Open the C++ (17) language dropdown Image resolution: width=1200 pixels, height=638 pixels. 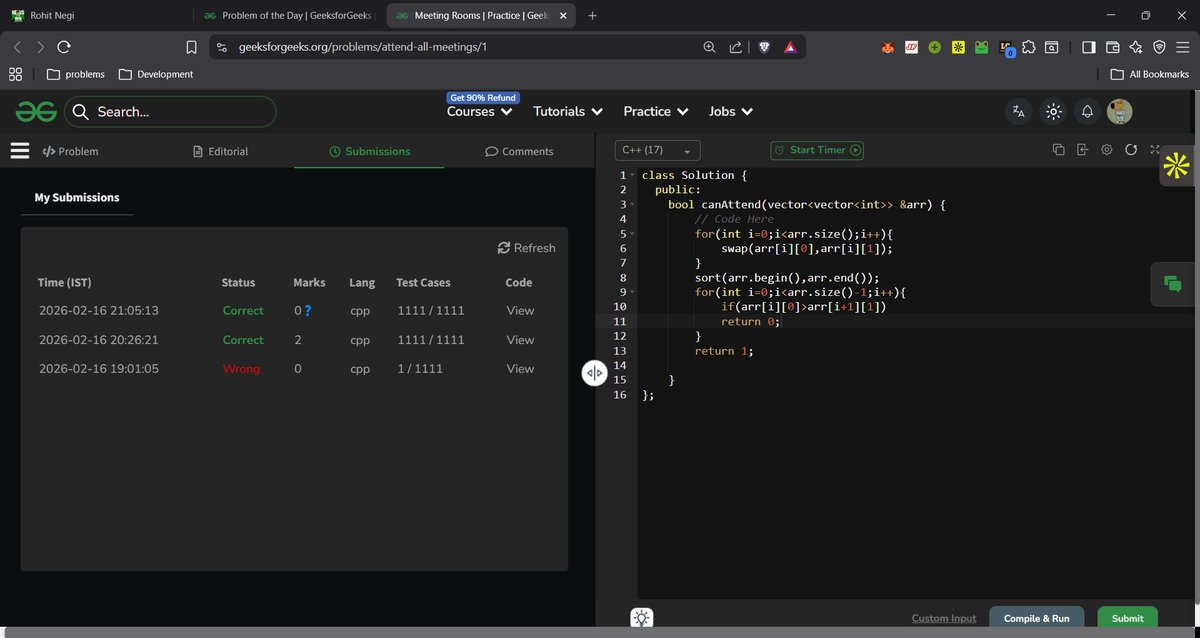click(656, 149)
